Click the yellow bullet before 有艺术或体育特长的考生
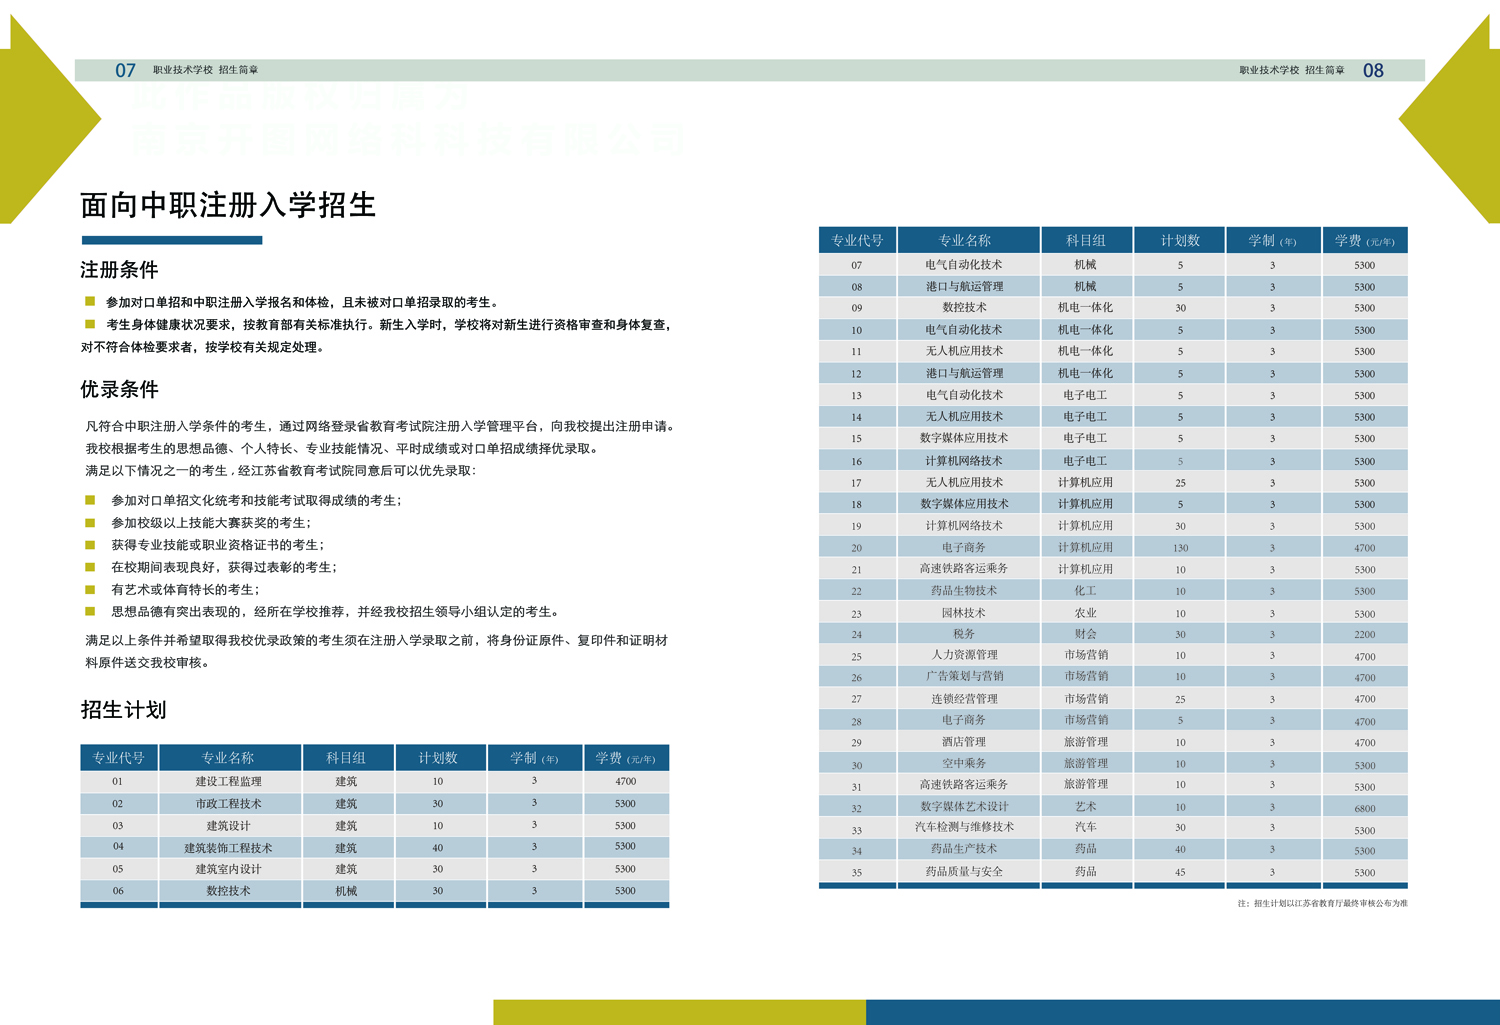Screen dimensions: 1500x1025 [x=90, y=589]
